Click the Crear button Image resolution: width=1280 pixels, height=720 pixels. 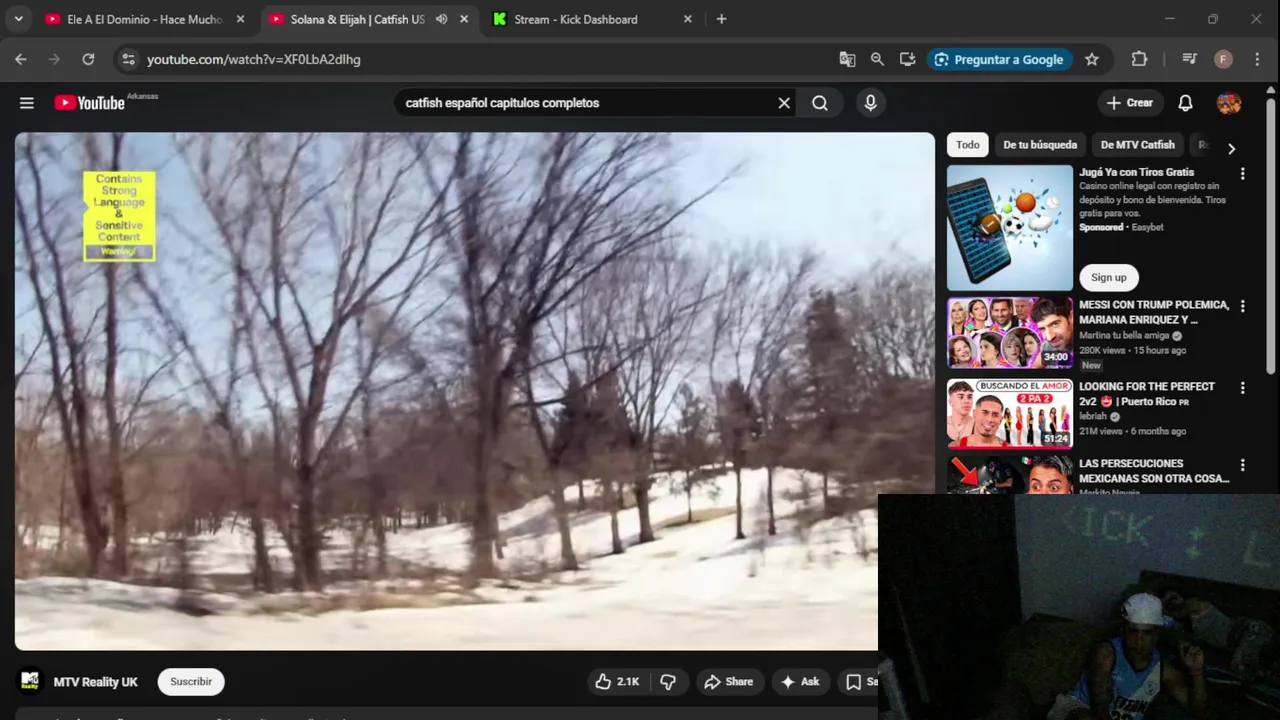point(1130,103)
